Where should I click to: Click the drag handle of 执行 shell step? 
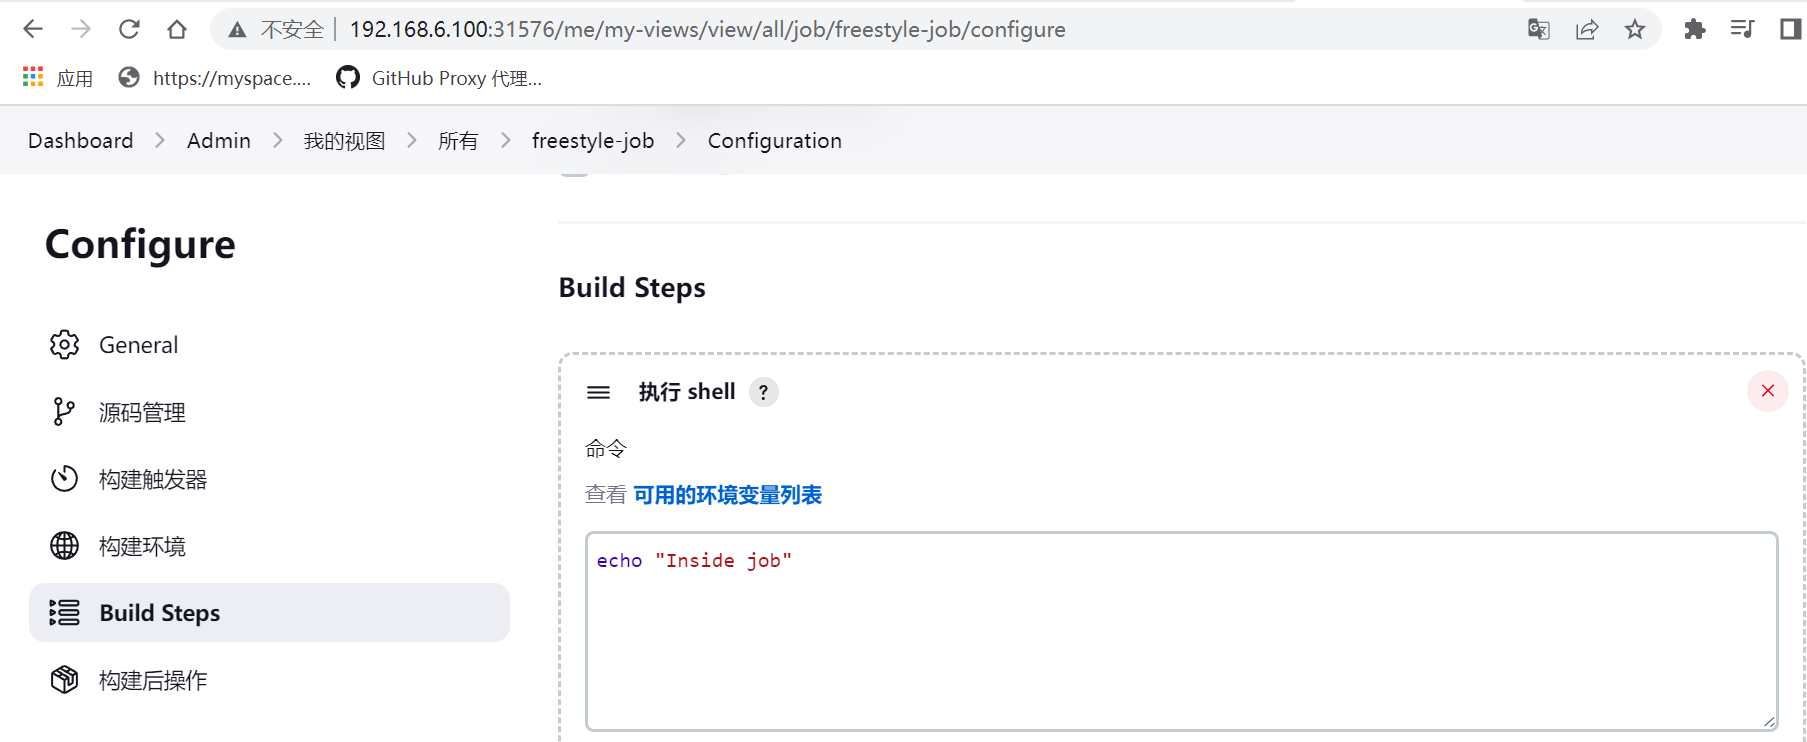(x=598, y=392)
